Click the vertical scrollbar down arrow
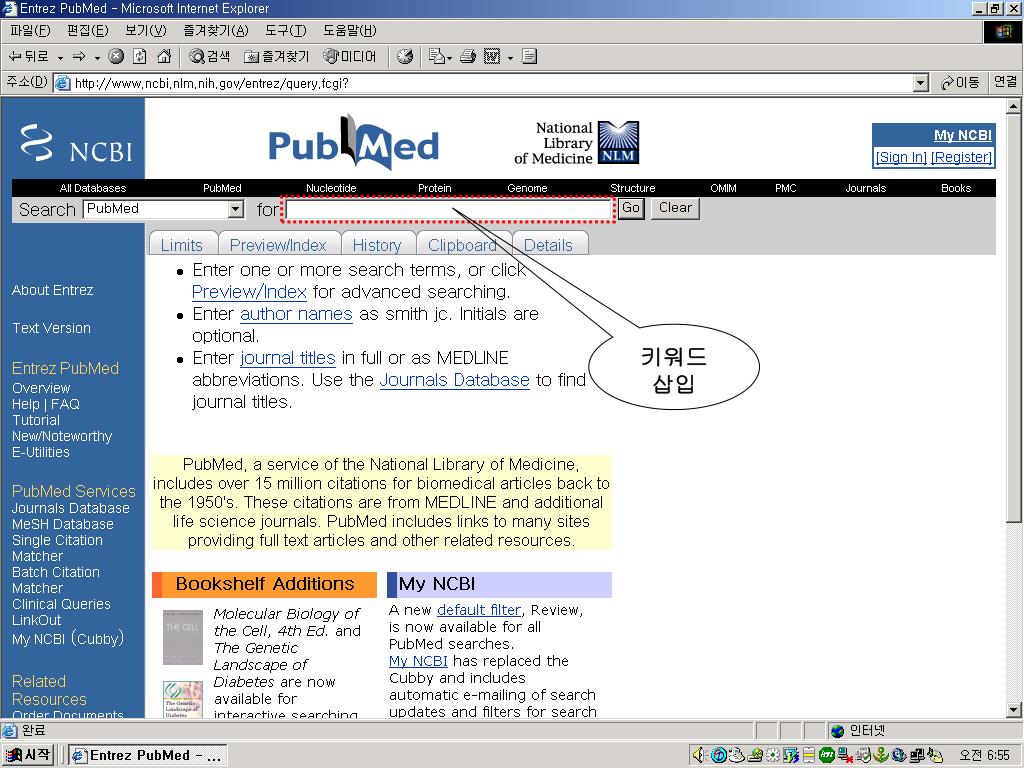The width and height of the screenshot is (1024, 768). pyautogui.click(x=1014, y=710)
